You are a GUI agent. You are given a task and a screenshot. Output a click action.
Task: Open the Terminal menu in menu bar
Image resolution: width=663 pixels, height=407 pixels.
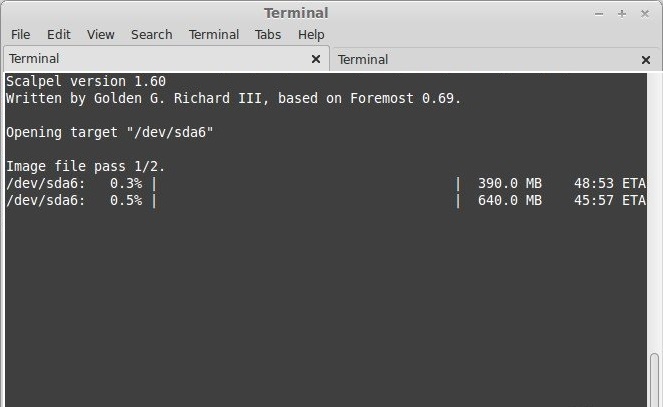point(214,35)
